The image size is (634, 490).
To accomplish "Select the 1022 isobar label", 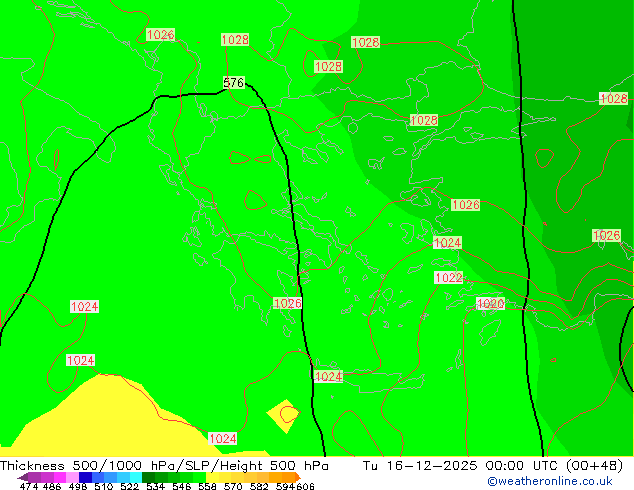I will [448, 278].
